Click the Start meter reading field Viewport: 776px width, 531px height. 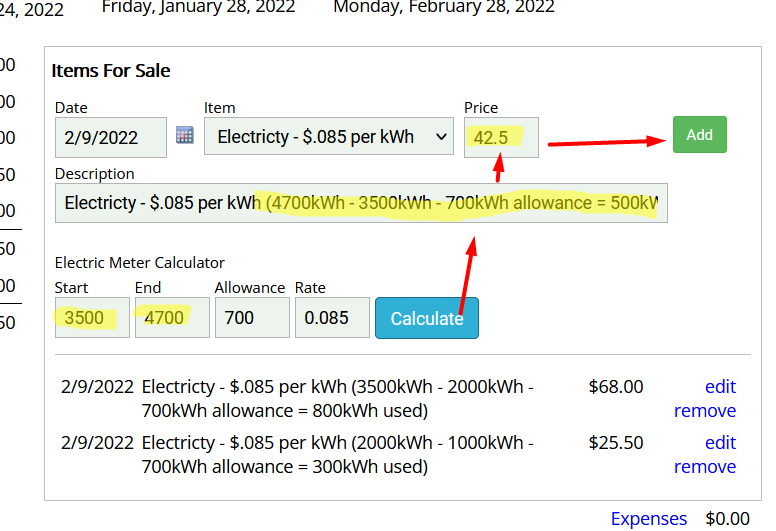(91, 318)
